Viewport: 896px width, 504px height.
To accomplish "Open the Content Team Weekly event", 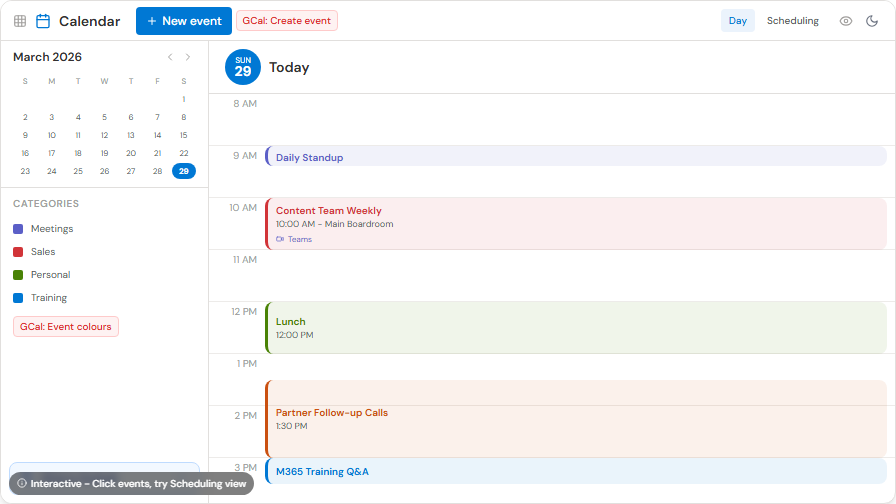I will coord(575,223).
